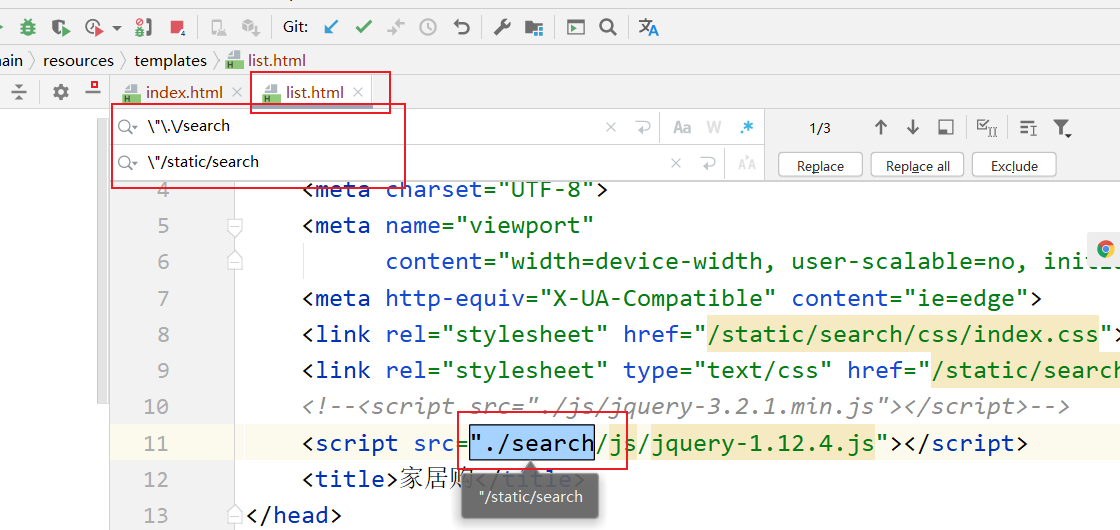Toggle Match Case (Aa) option
The image size is (1120, 530).
coord(682,127)
